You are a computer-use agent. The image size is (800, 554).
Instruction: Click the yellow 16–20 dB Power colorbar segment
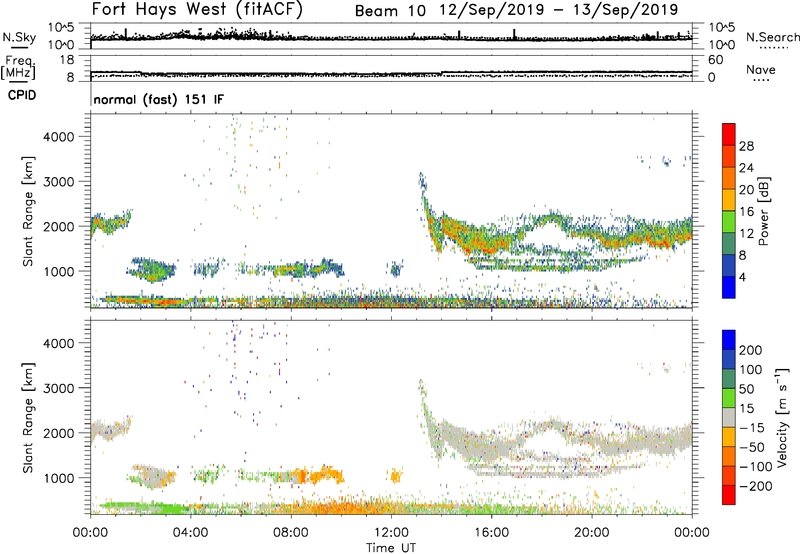(x=729, y=200)
